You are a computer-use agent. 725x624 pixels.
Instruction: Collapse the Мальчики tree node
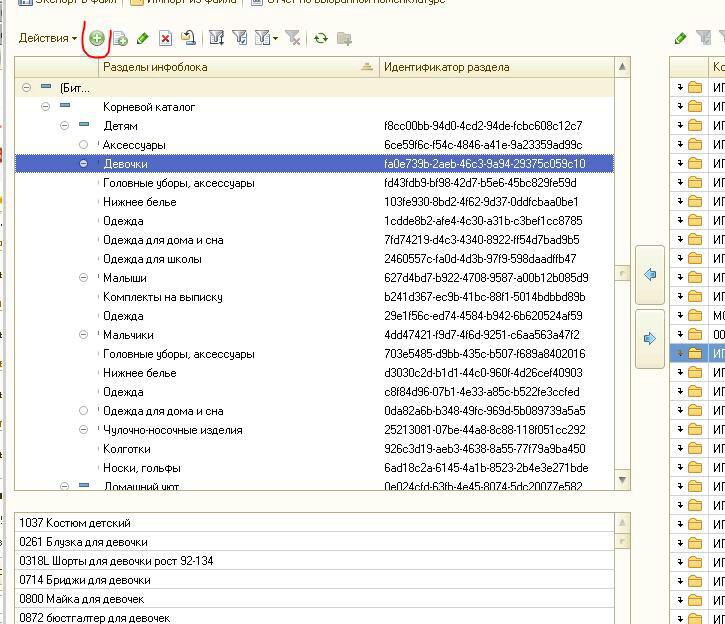(x=84, y=335)
